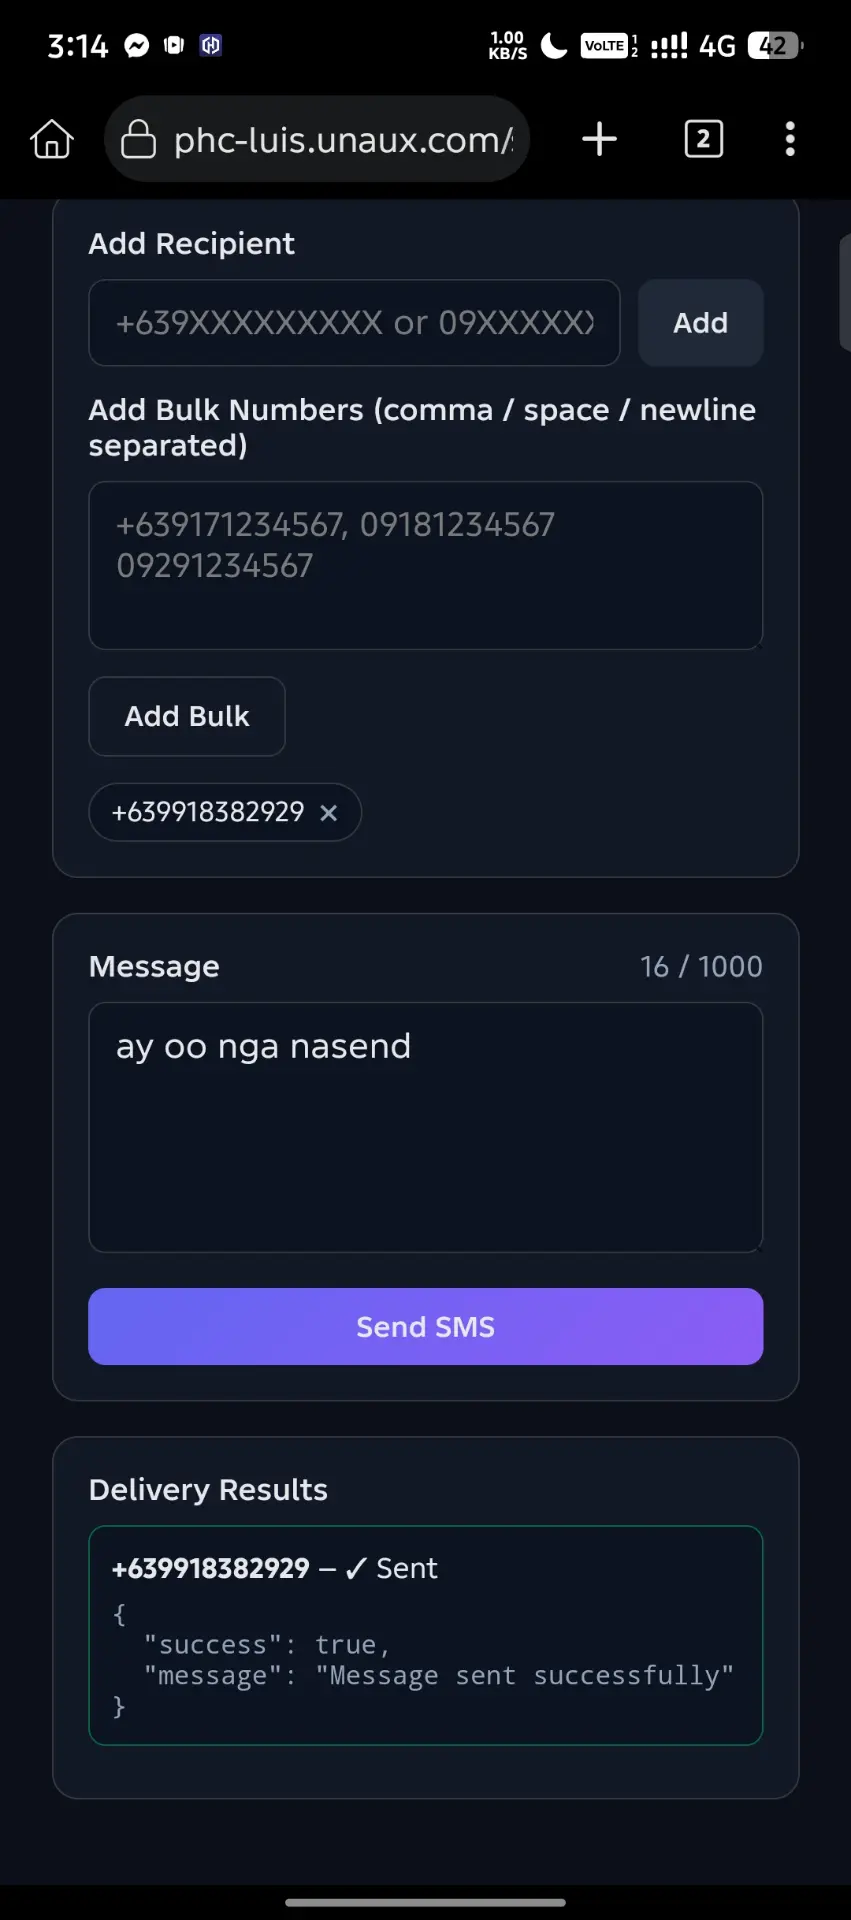Tap the +639918382929 recipient chip
The image size is (851, 1920).
tap(208, 812)
